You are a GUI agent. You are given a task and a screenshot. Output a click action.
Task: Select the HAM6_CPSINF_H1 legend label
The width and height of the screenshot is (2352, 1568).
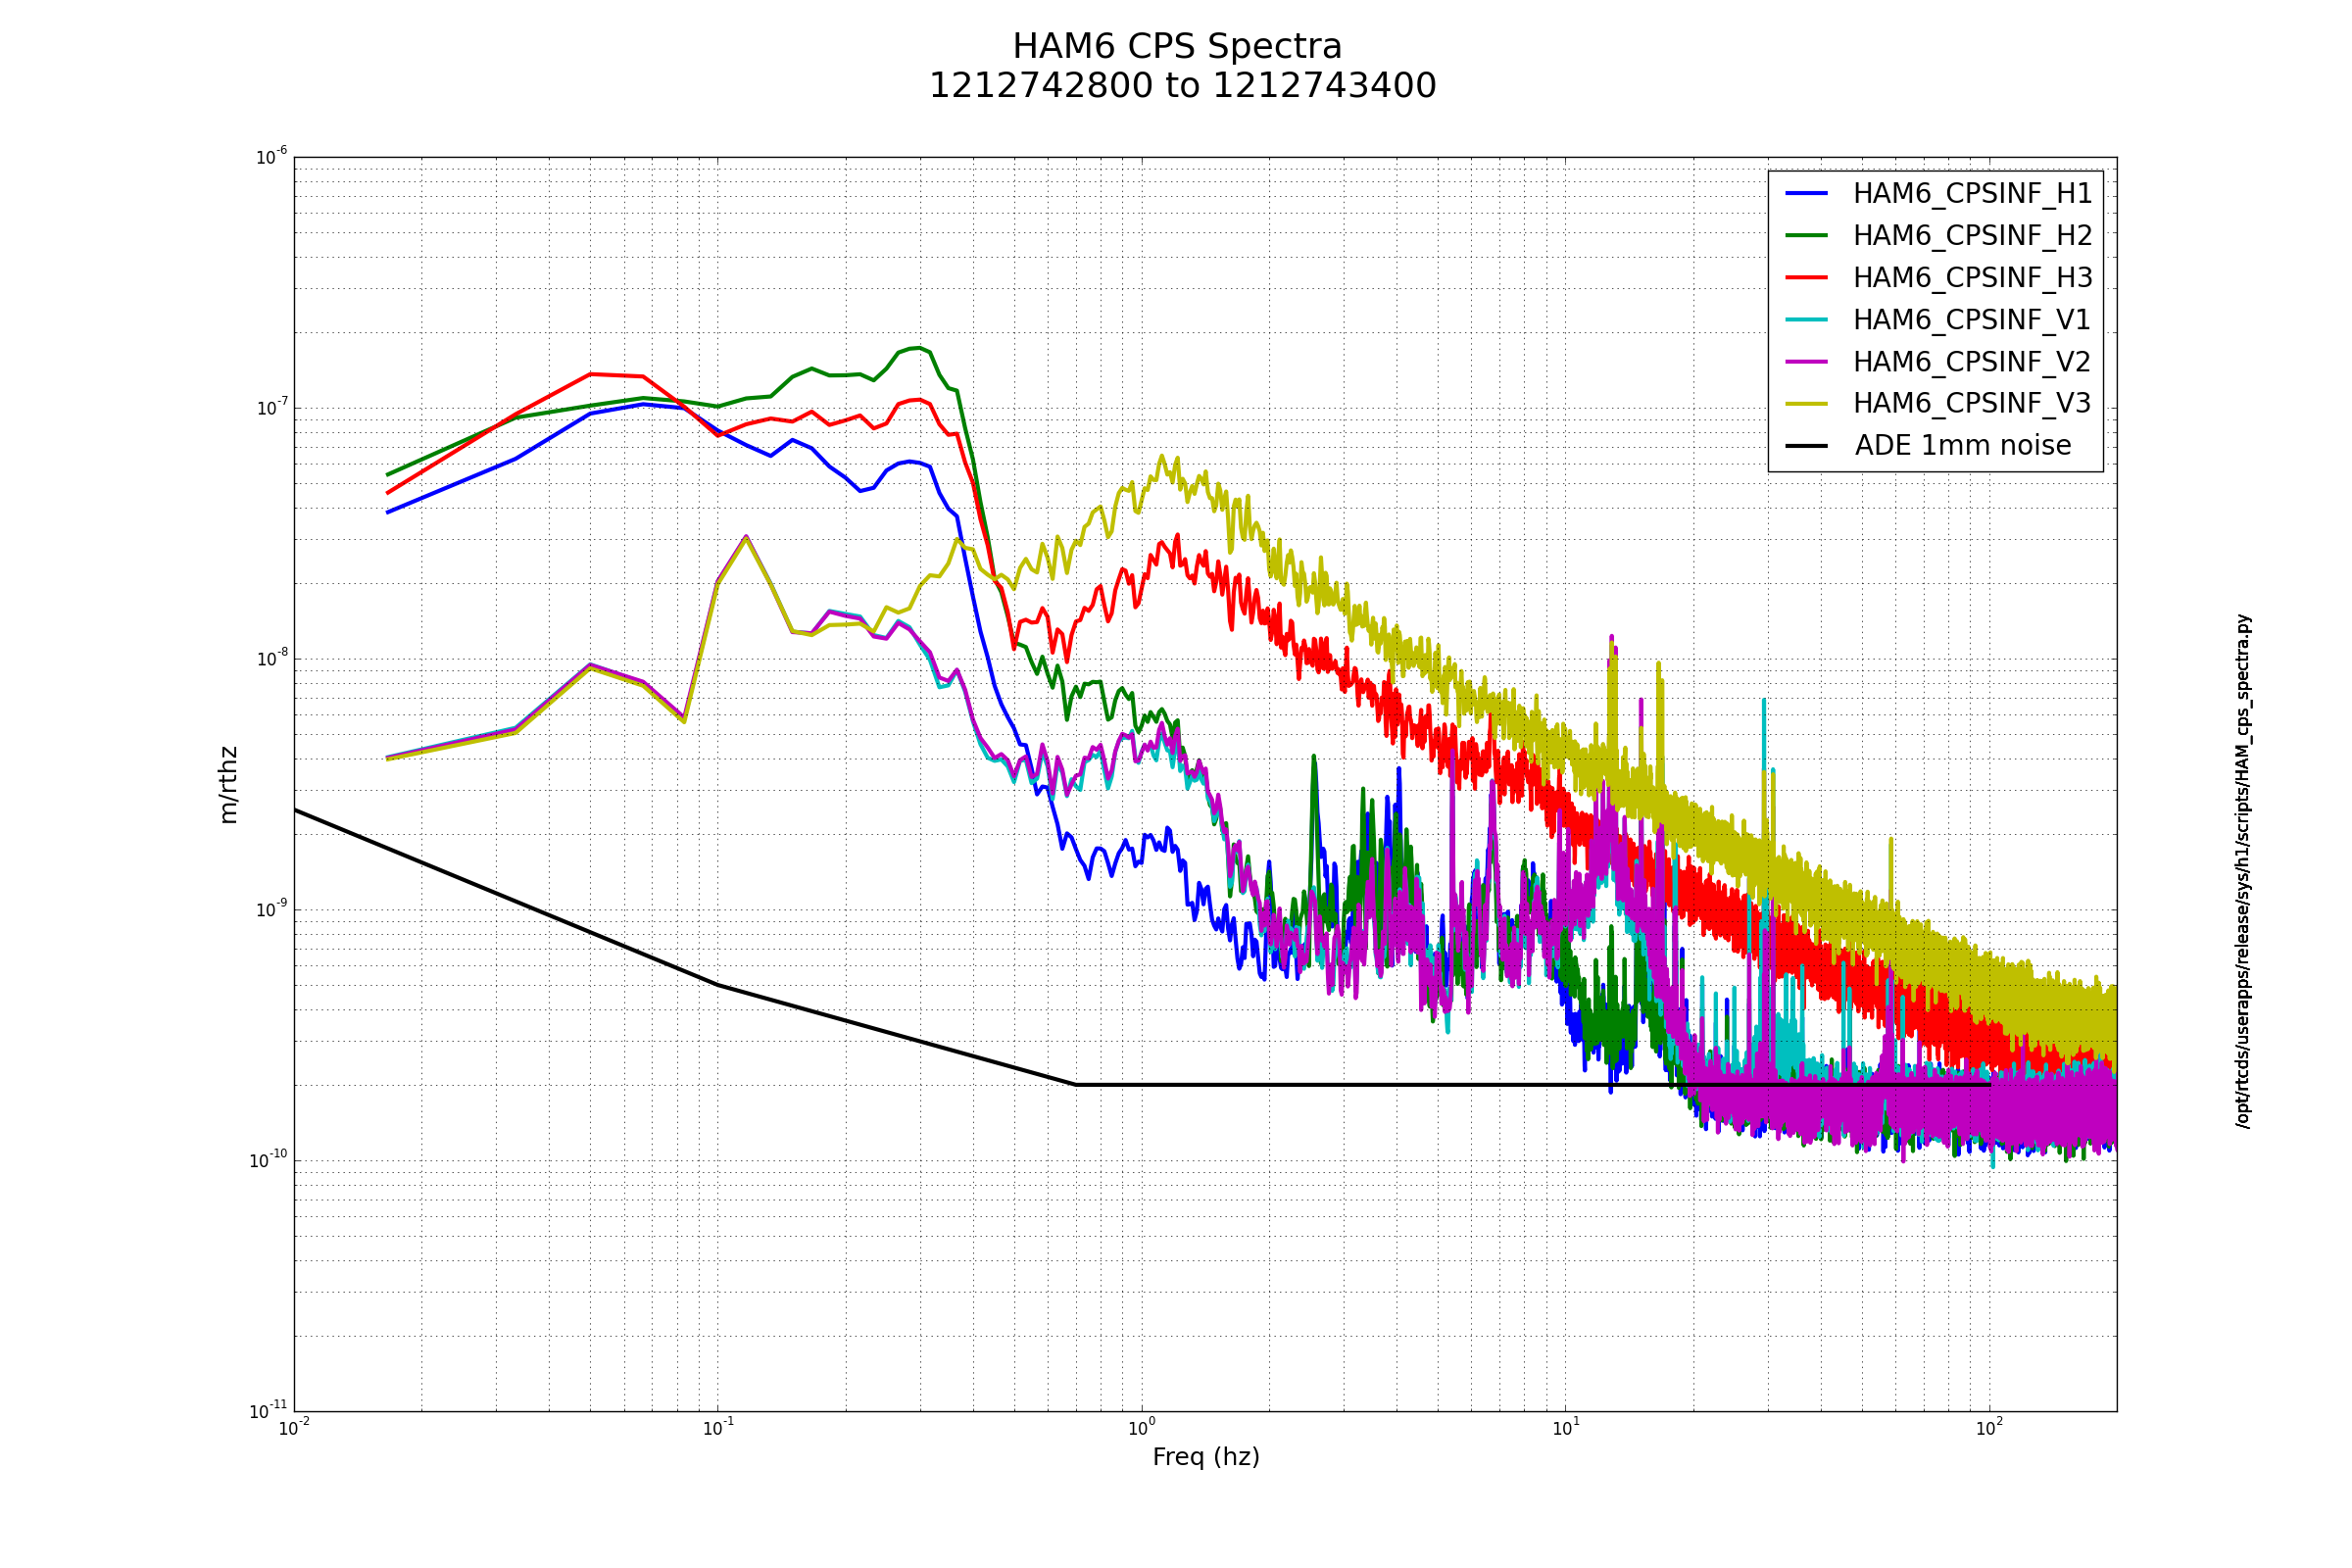pos(1972,194)
